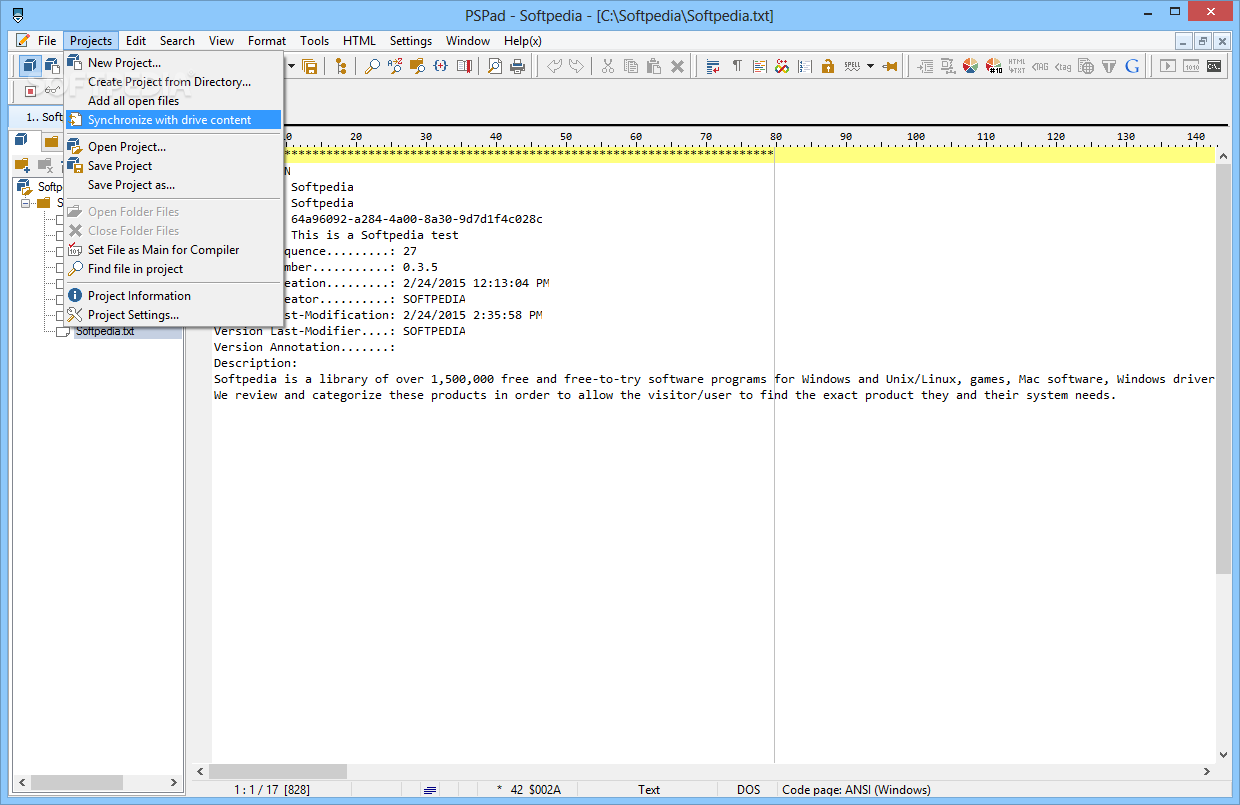Click the matching bracket {+} icon
Image resolution: width=1240 pixels, height=805 pixels.
441,66
